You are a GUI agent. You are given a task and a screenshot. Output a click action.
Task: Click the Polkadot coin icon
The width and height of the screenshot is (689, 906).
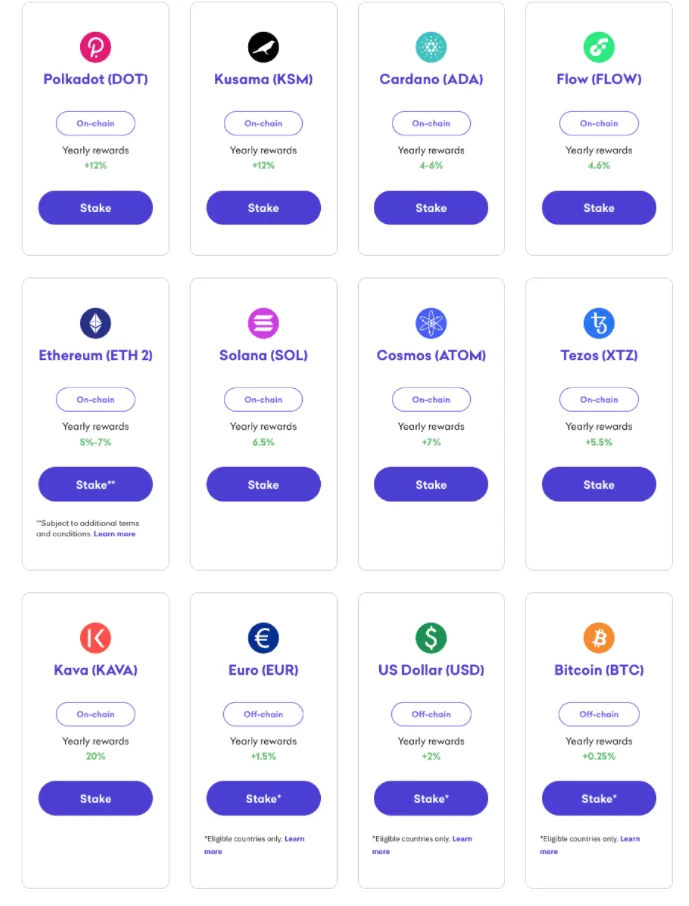tap(95, 47)
